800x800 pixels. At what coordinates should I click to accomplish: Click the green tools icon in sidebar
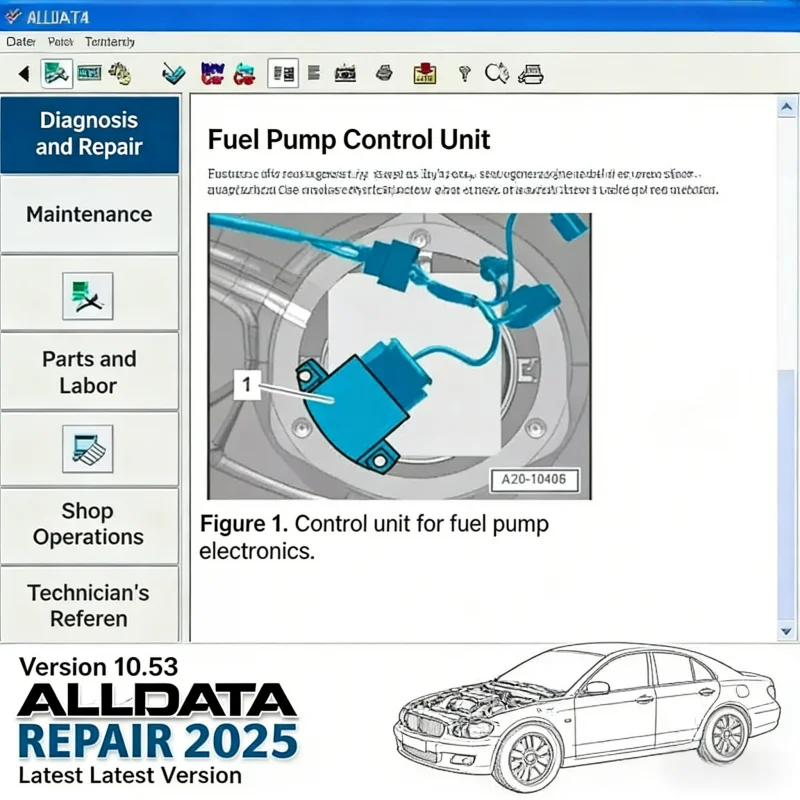(x=88, y=296)
